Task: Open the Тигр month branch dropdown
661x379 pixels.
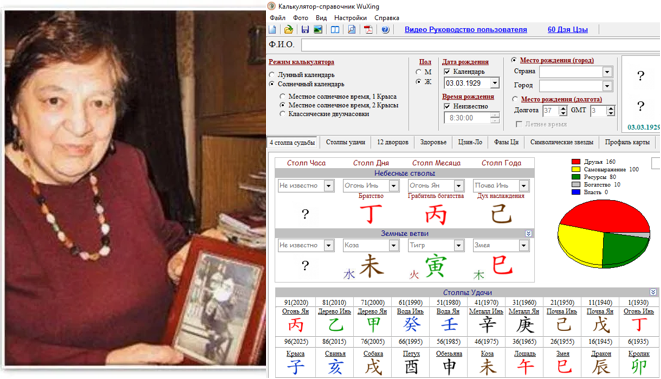Action: click(459, 245)
